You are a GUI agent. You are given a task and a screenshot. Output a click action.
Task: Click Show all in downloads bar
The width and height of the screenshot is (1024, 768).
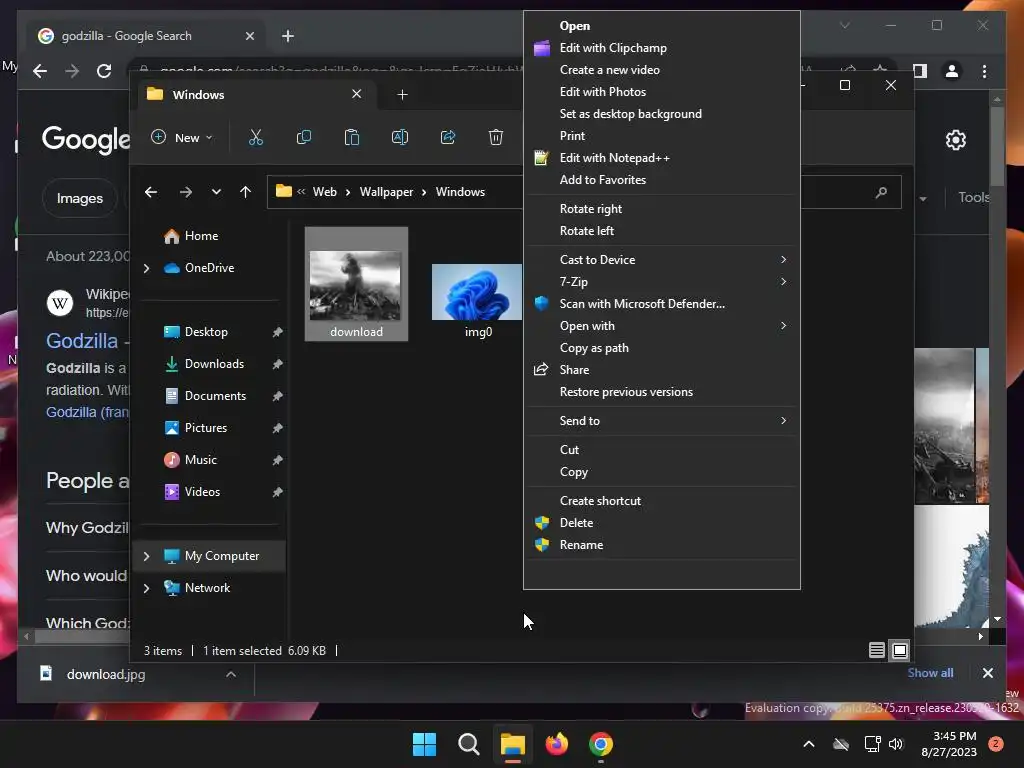click(x=930, y=673)
